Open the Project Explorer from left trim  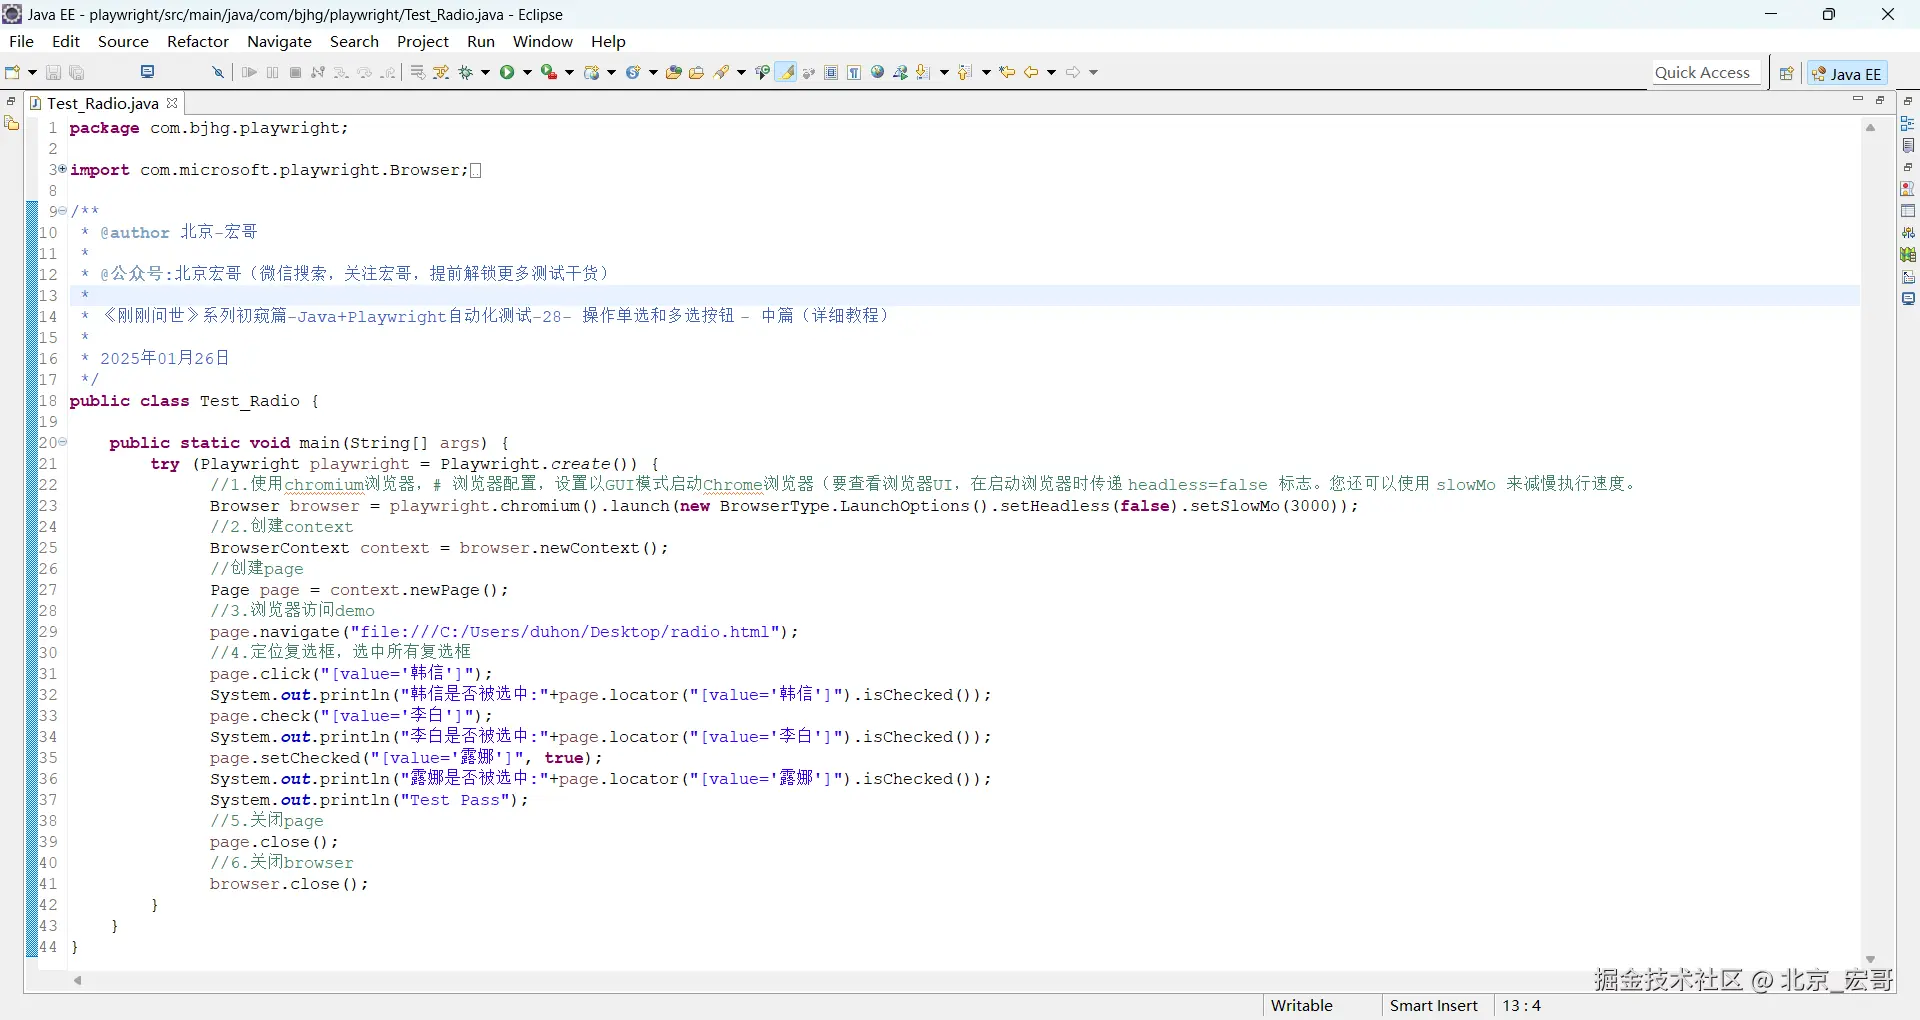coord(12,123)
